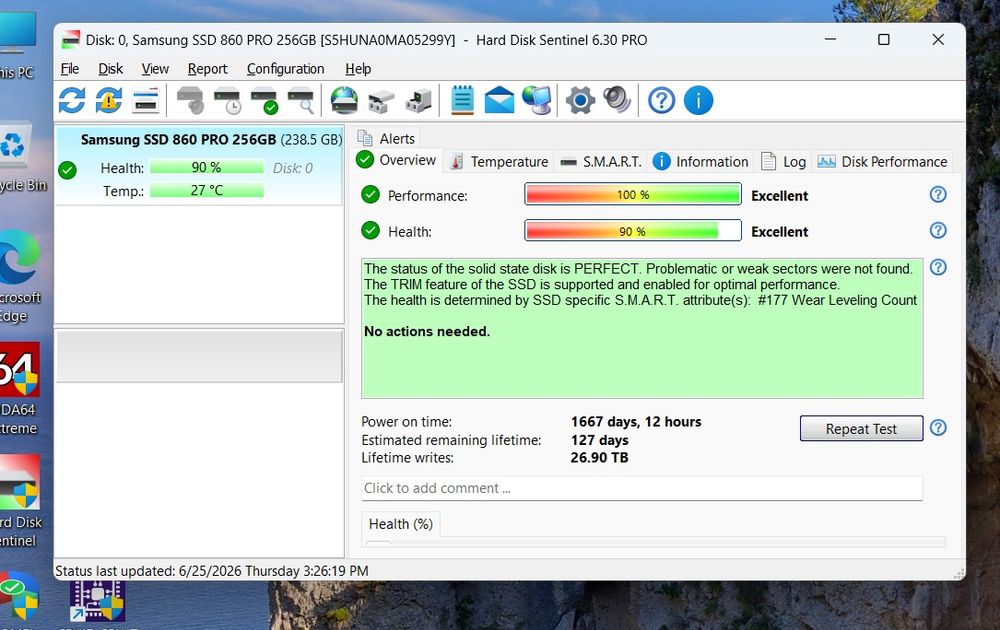The image size is (1000, 630).
Task: Click the 90 % health bar in disk list
Action: click(x=207, y=168)
